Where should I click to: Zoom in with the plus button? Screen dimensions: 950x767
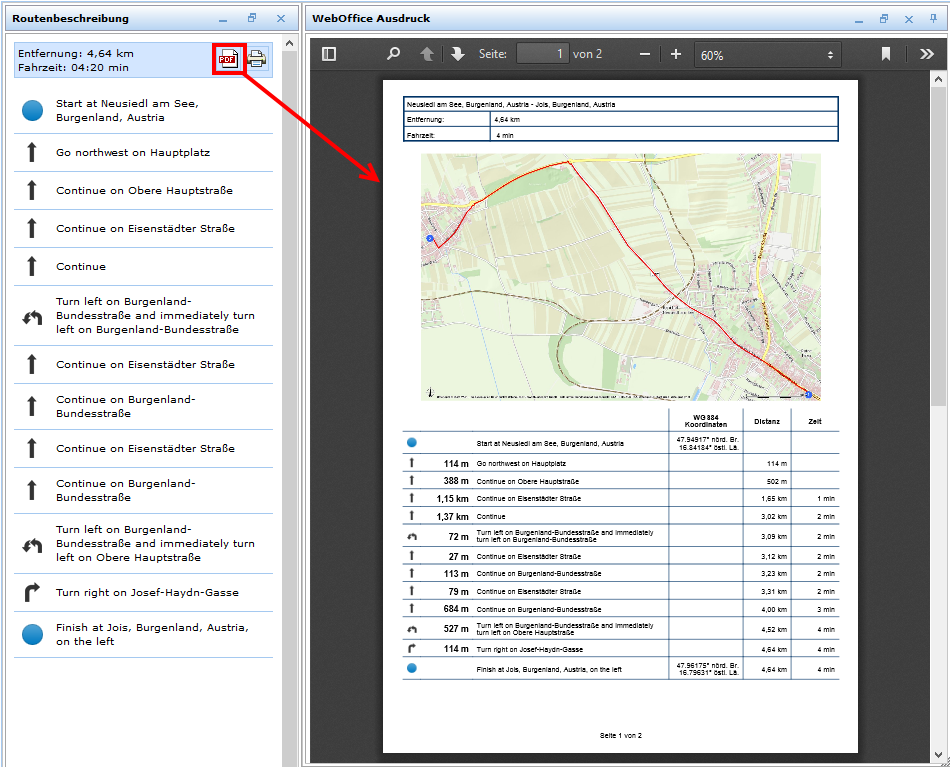tap(676, 54)
